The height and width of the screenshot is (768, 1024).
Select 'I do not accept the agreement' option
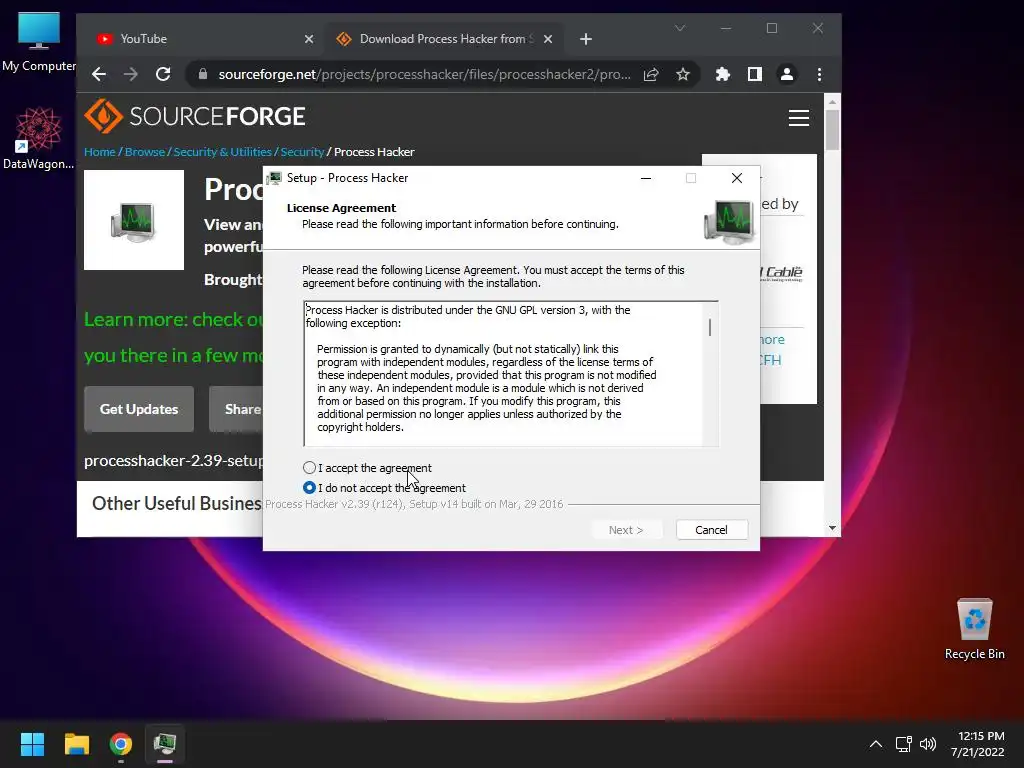click(x=310, y=488)
